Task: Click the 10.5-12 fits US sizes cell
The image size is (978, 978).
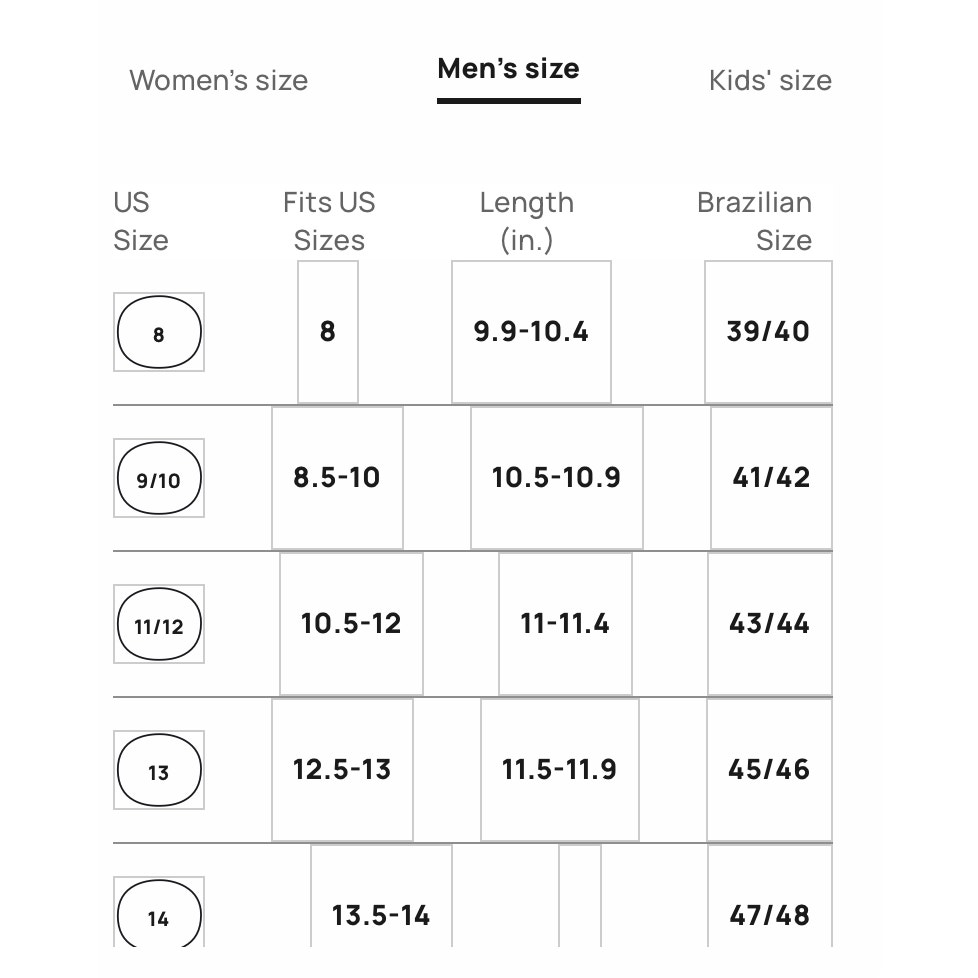Action: (x=351, y=624)
